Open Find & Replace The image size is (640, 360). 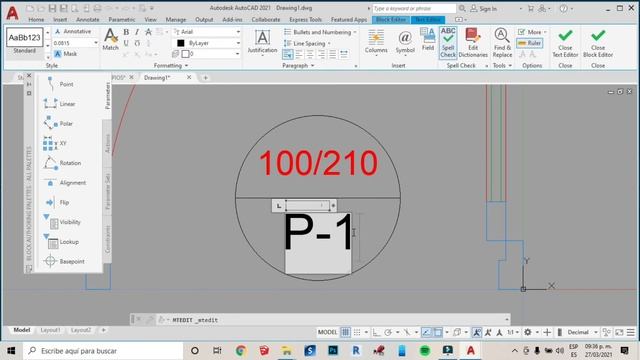pos(502,43)
